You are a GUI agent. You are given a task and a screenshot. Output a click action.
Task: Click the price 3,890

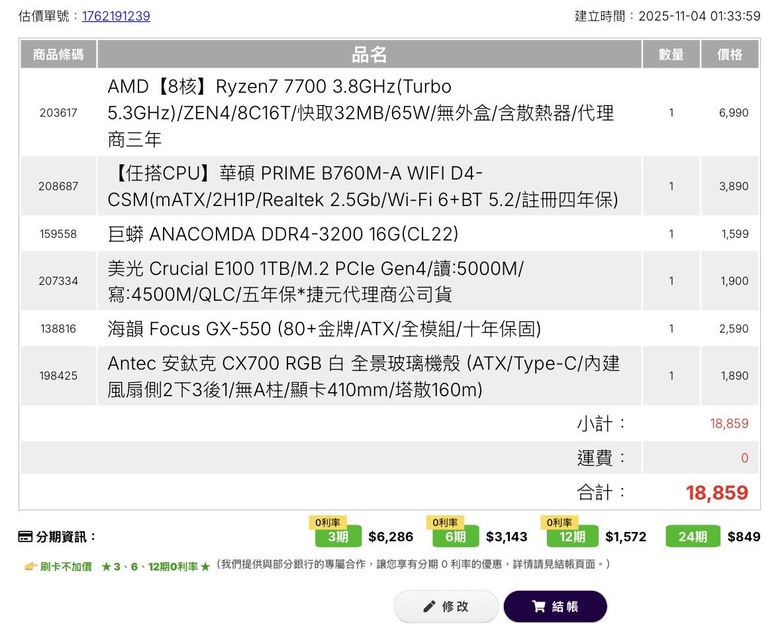(733, 186)
